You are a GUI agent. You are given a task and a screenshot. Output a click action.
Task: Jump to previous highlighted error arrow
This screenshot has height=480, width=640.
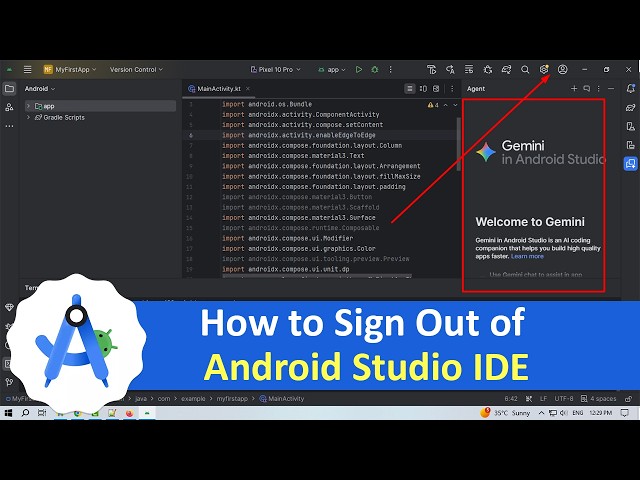tap(446, 105)
